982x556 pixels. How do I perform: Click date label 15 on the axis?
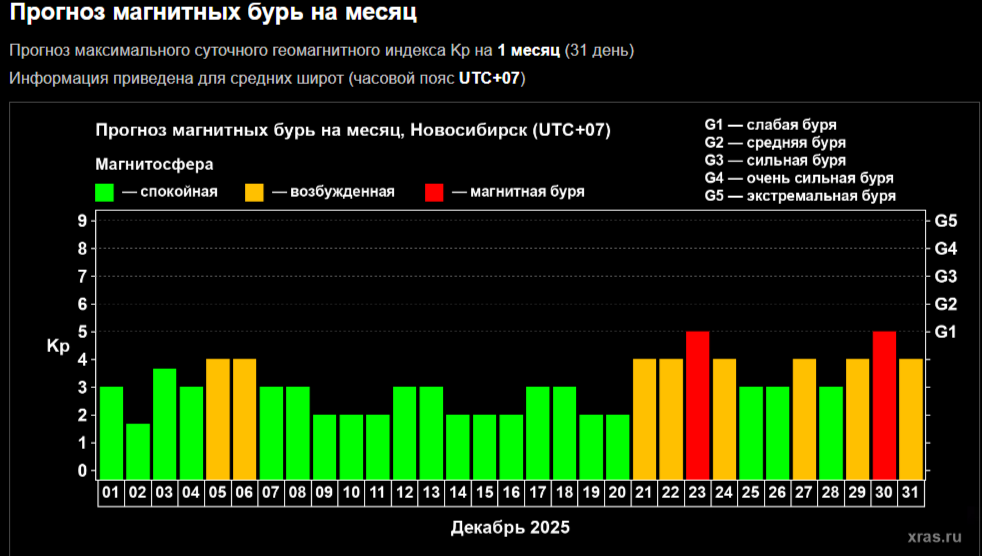[484, 493]
